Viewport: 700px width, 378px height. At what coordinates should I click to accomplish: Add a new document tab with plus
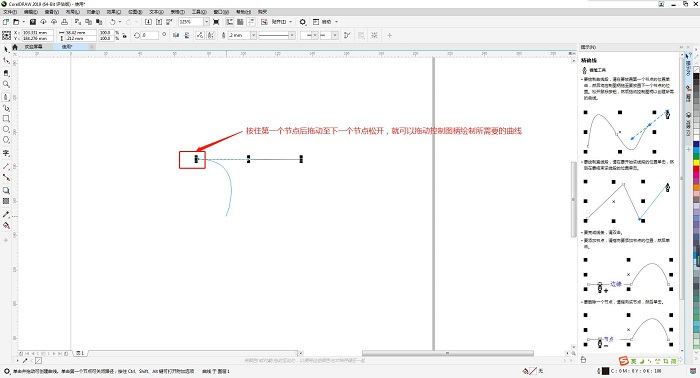point(92,46)
